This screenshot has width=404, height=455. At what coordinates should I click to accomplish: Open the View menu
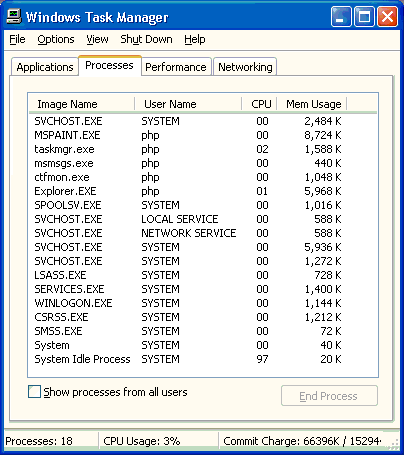point(97,39)
